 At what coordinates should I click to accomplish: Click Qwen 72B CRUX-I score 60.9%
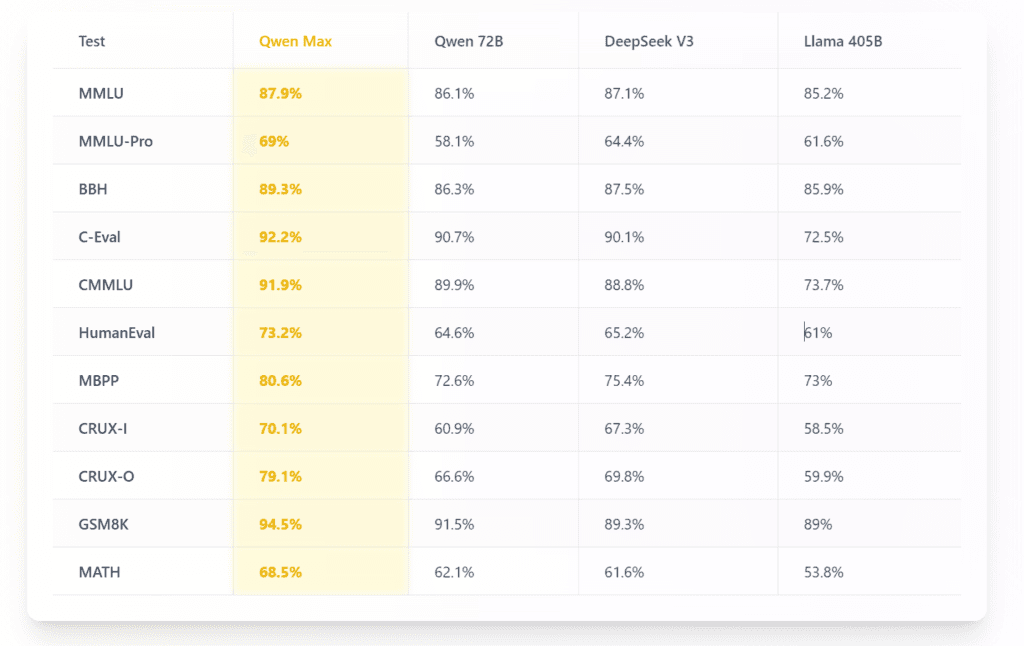(454, 428)
